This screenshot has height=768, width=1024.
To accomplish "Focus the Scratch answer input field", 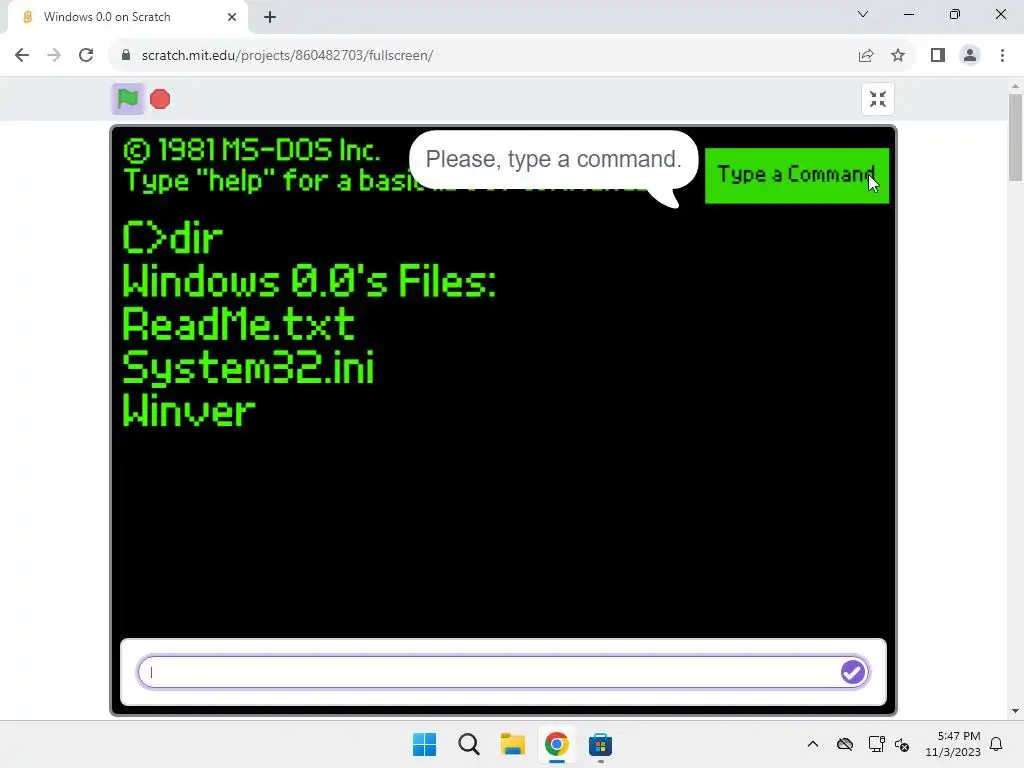I will (503, 672).
